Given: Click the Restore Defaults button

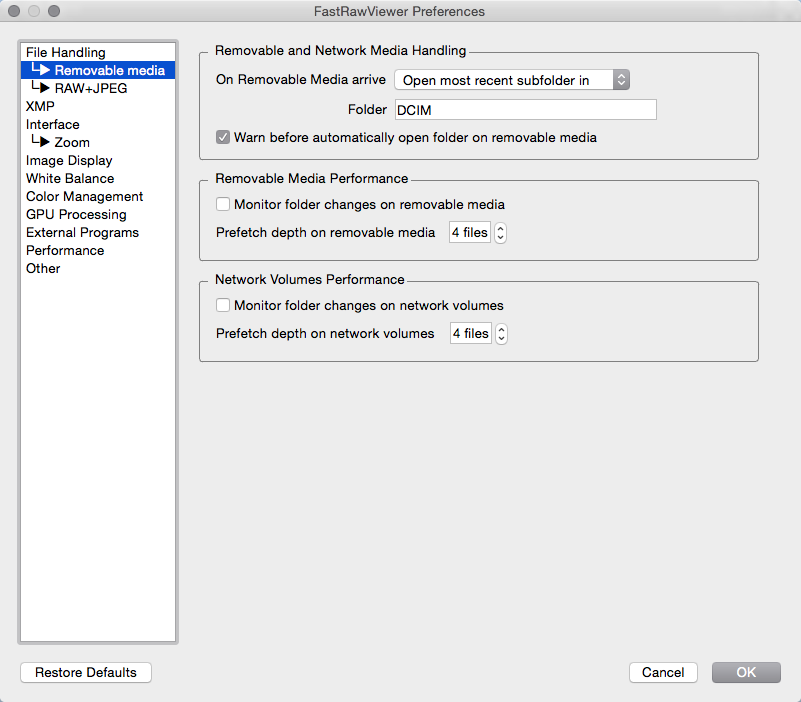Looking at the screenshot, I should pyautogui.click(x=86, y=672).
